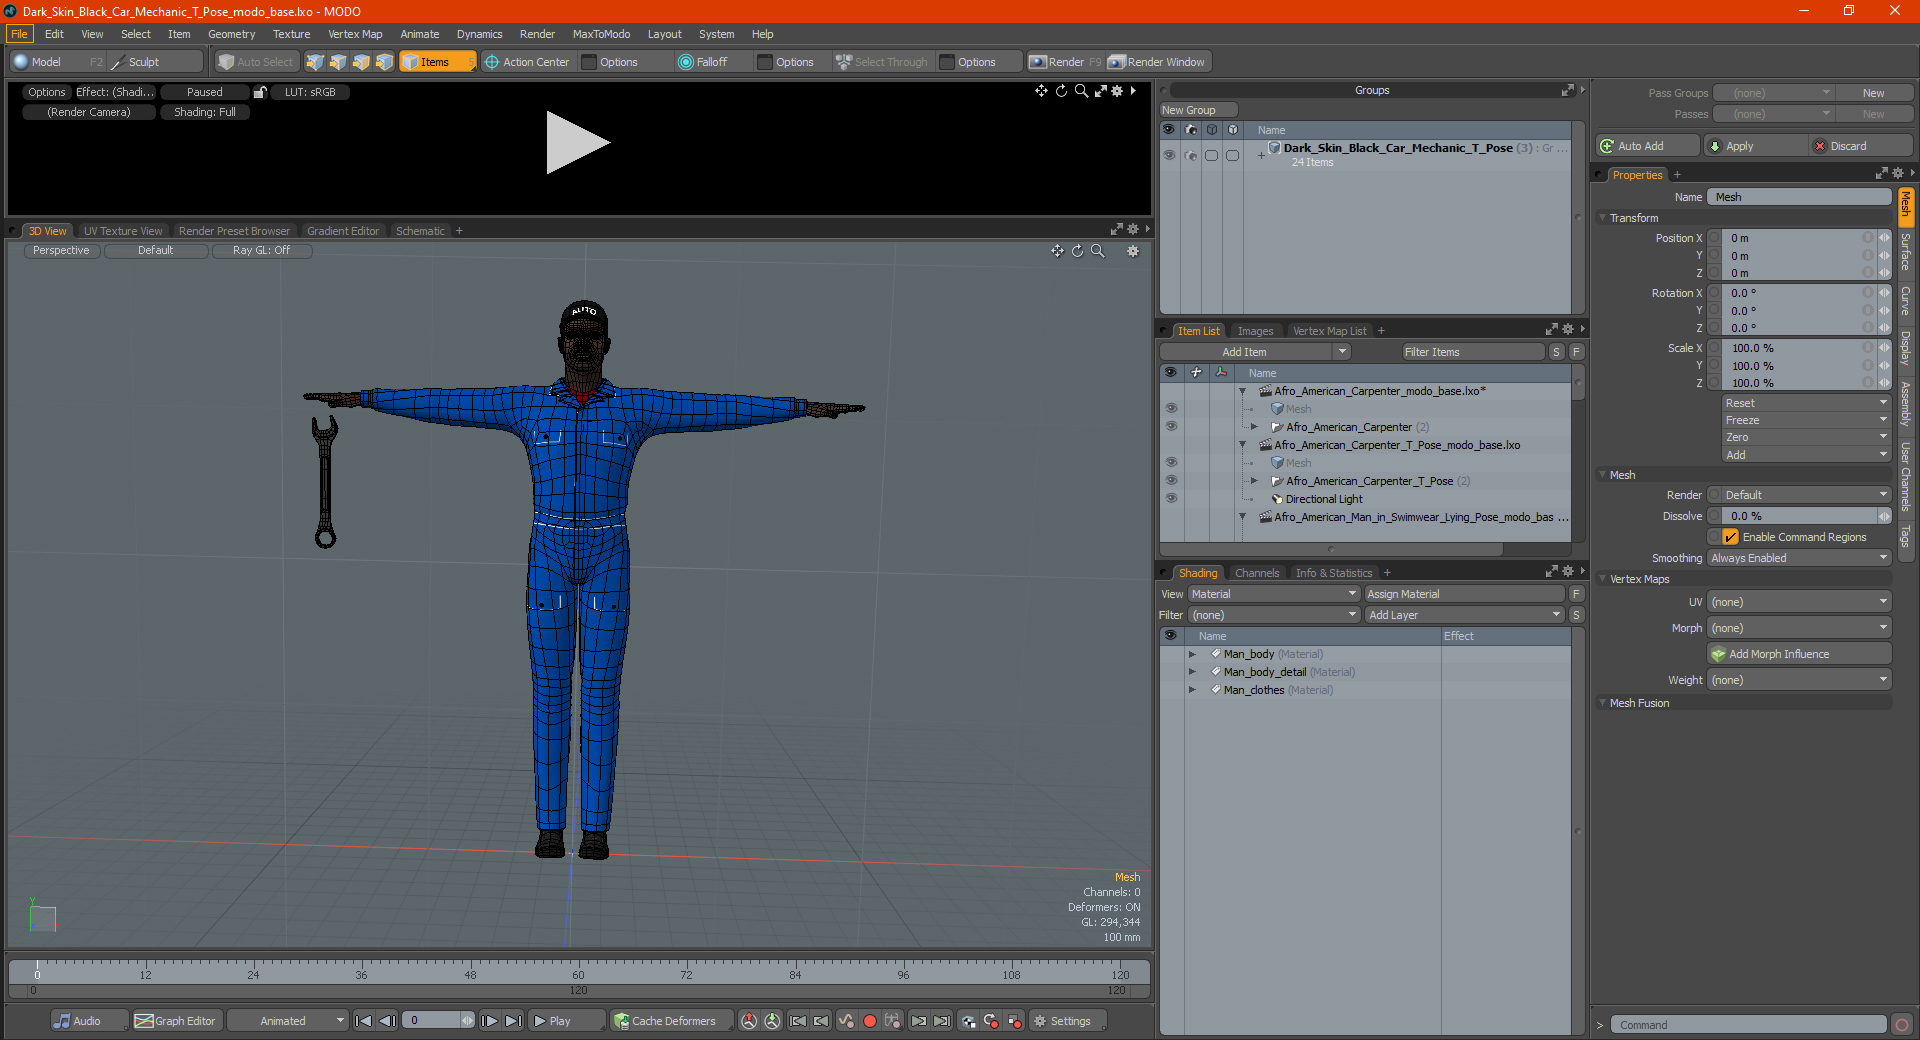Image resolution: width=1920 pixels, height=1040 pixels.
Task: Toggle Enable Command Regions checkbox
Action: point(1731,537)
